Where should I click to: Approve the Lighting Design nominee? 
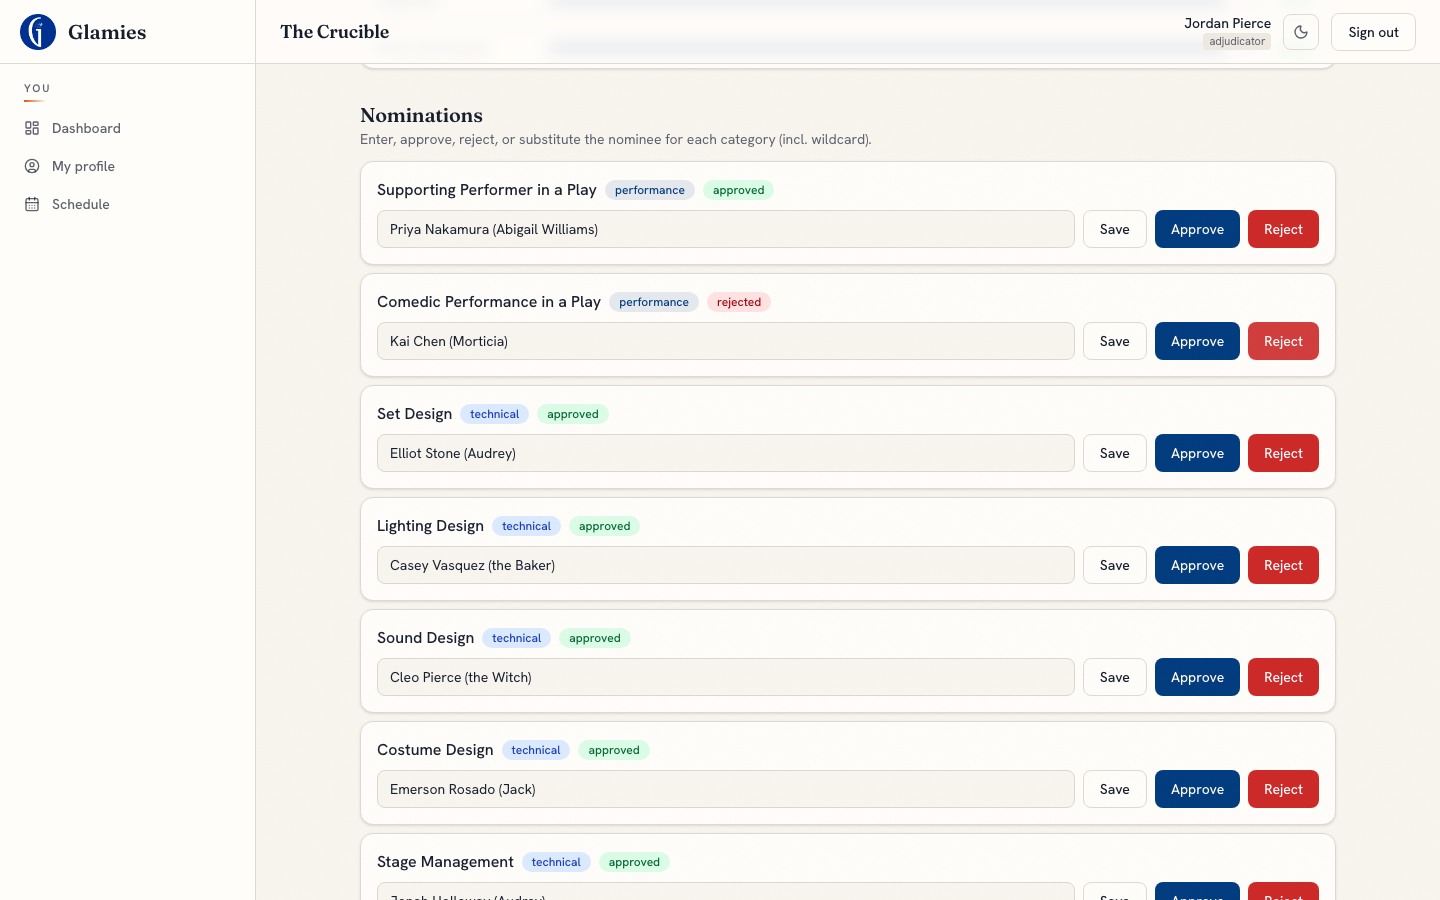1197,565
